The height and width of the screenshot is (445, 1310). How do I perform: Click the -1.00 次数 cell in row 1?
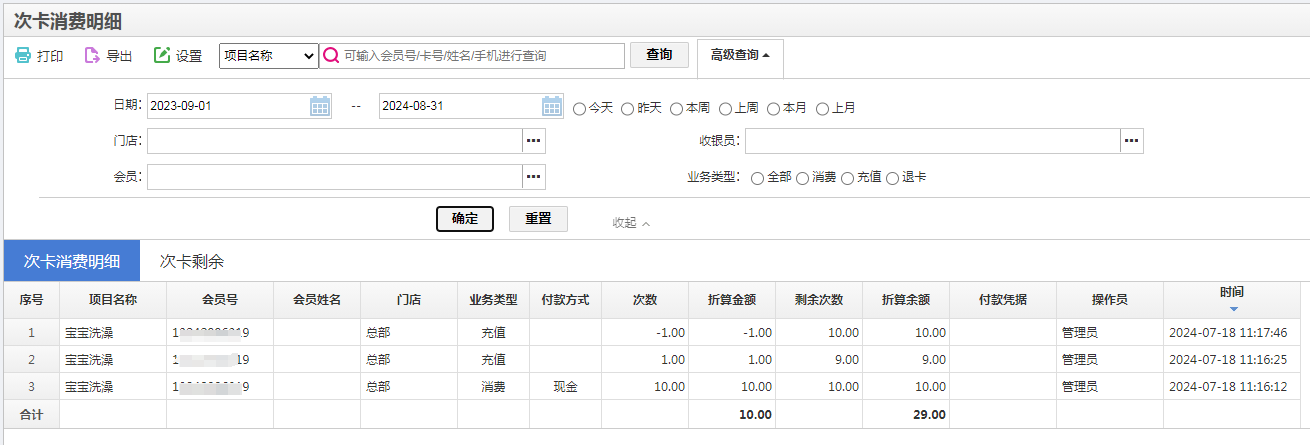(x=645, y=333)
